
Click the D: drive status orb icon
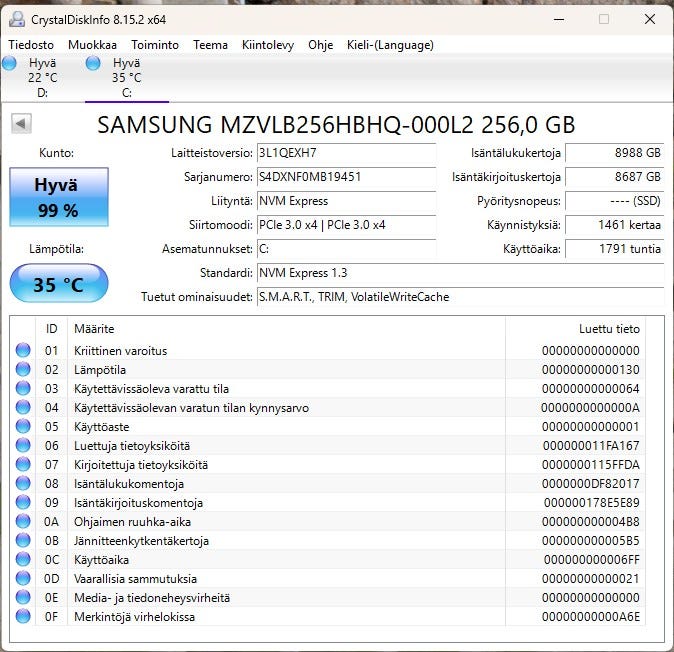(x=9, y=64)
